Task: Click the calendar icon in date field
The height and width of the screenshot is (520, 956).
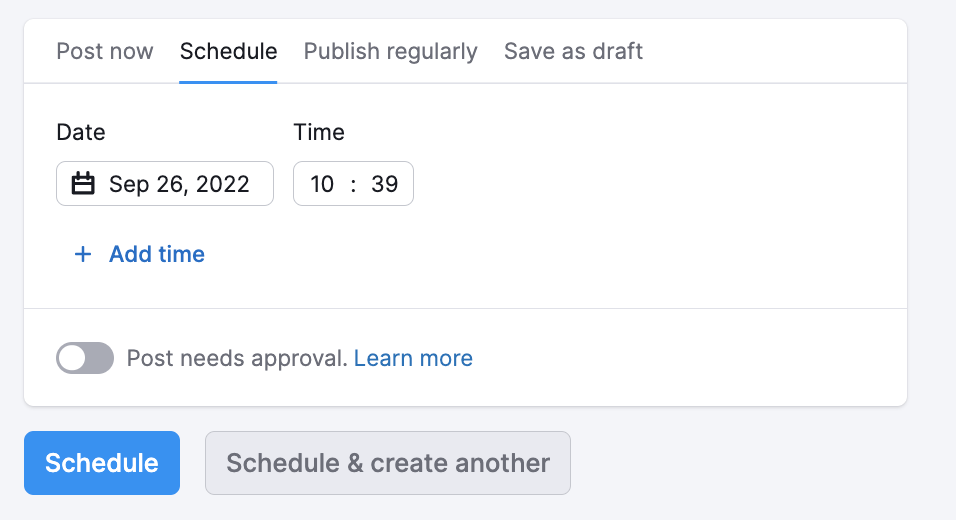Action: point(83,183)
